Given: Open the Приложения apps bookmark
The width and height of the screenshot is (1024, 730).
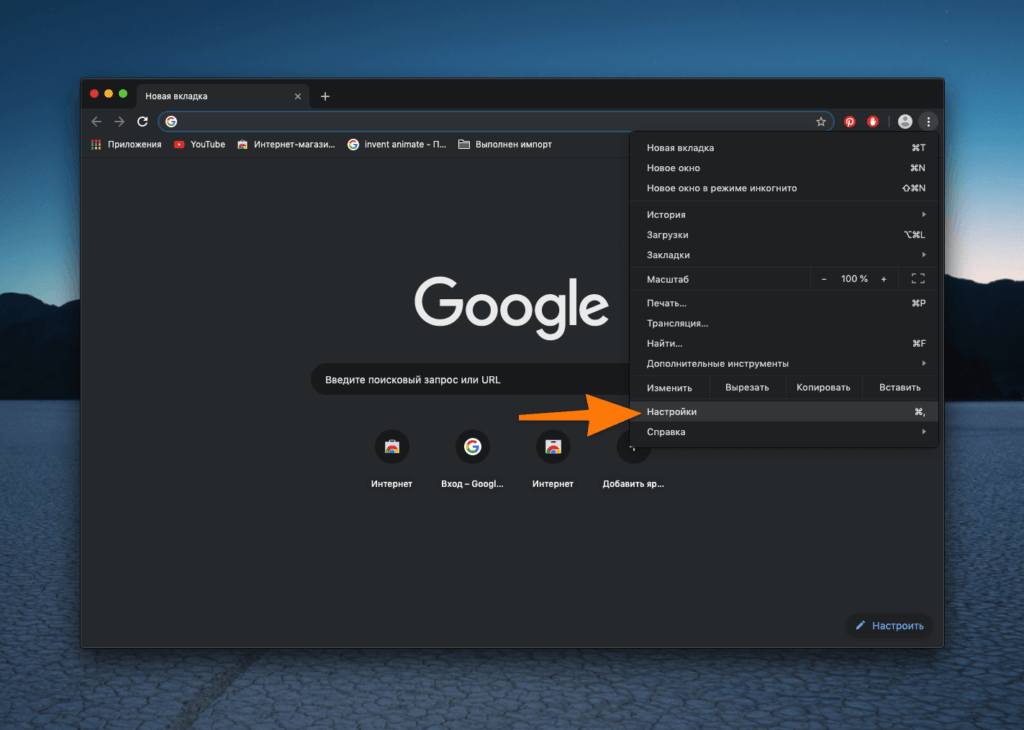Looking at the screenshot, I should click(x=126, y=144).
